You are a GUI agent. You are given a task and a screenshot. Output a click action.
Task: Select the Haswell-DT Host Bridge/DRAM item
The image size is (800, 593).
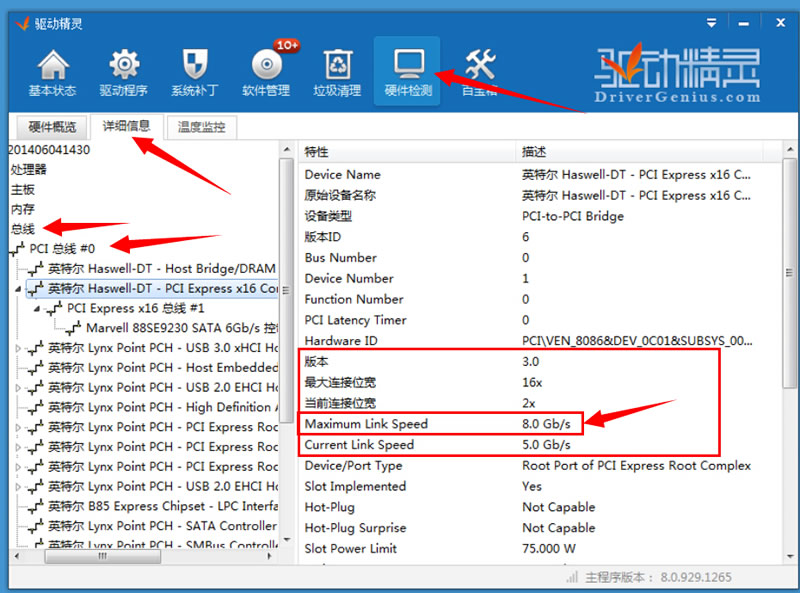pyautogui.click(x=162, y=268)
